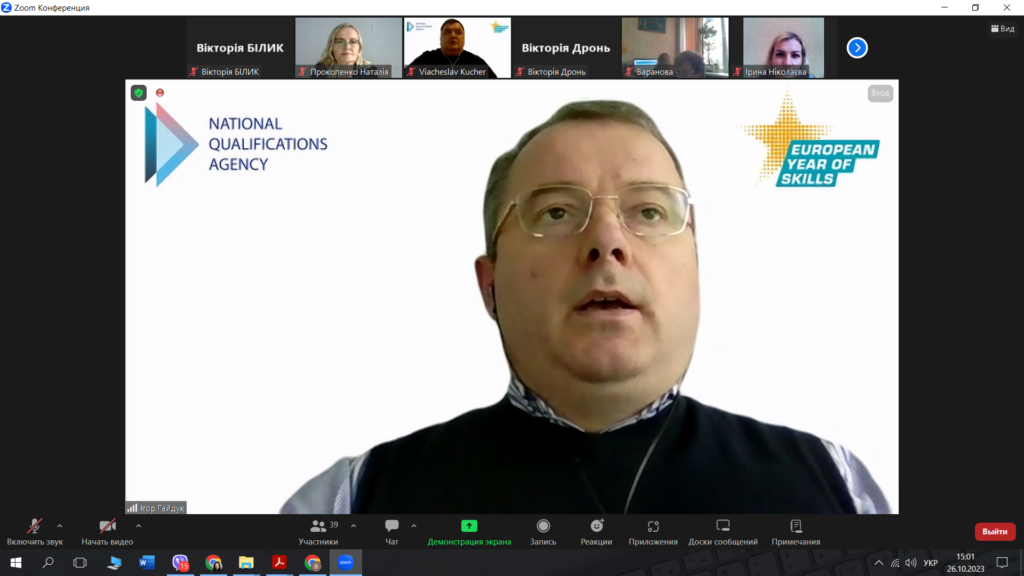The image size is (1024, 576).
Task: Click the green encryption shield icon
Action: click(x=139, y=93)
